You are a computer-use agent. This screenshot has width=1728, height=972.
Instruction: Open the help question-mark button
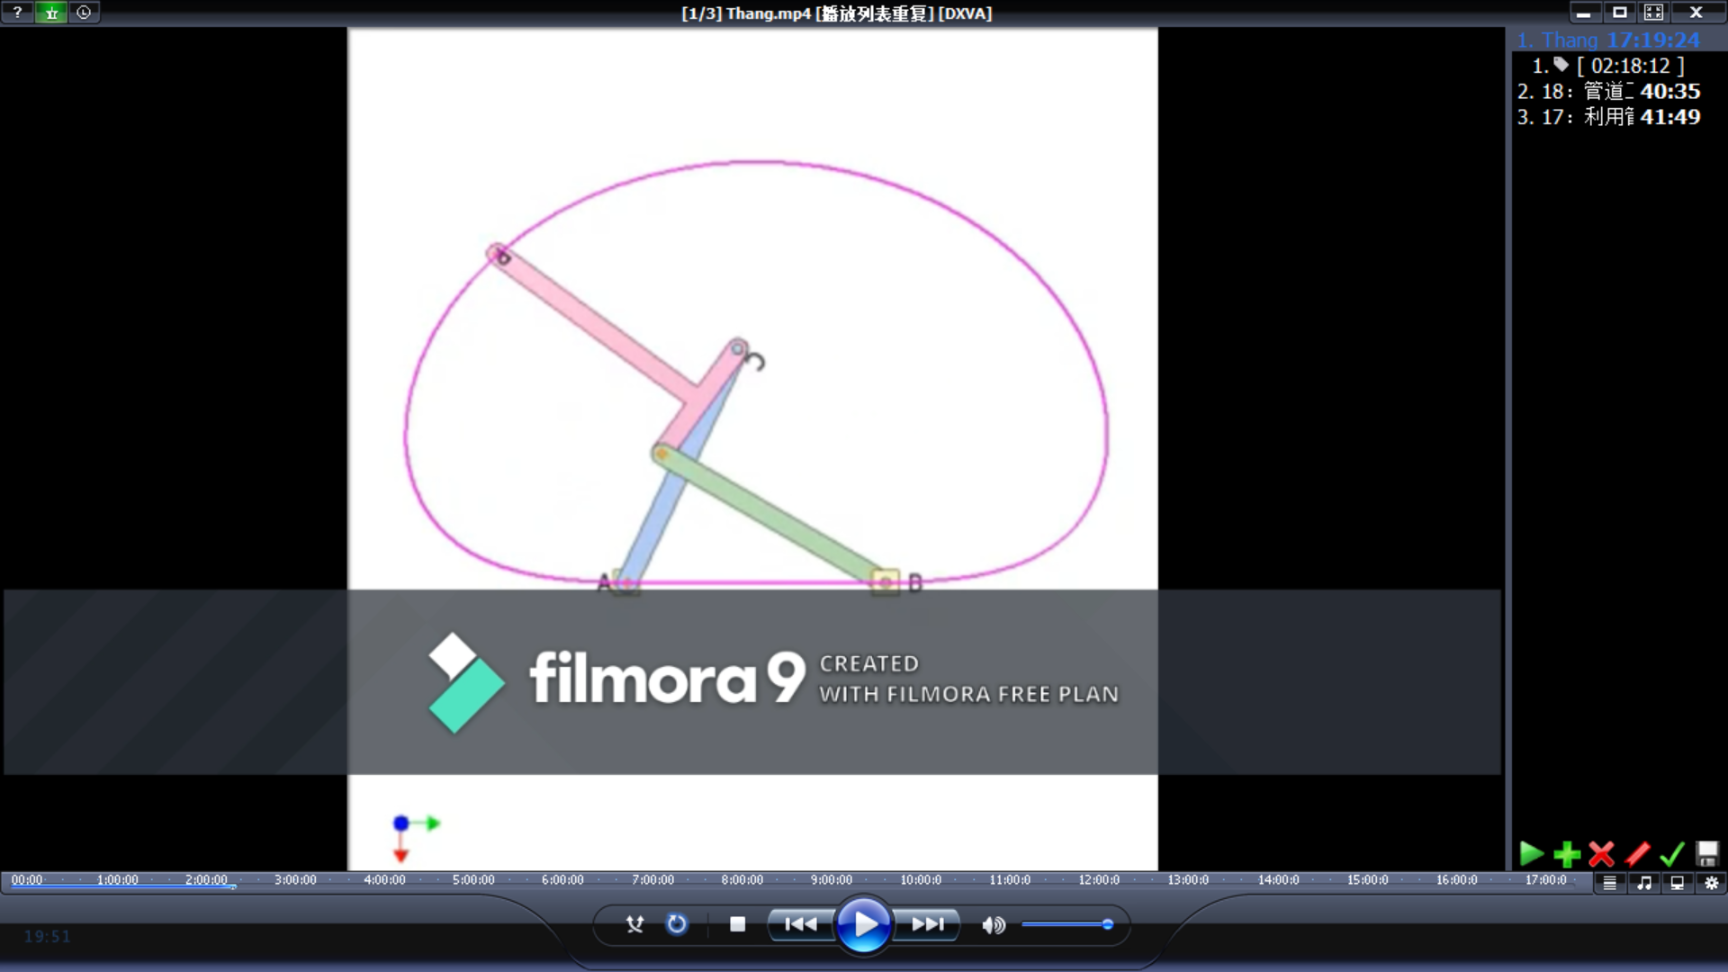click(x=17, y=12)
